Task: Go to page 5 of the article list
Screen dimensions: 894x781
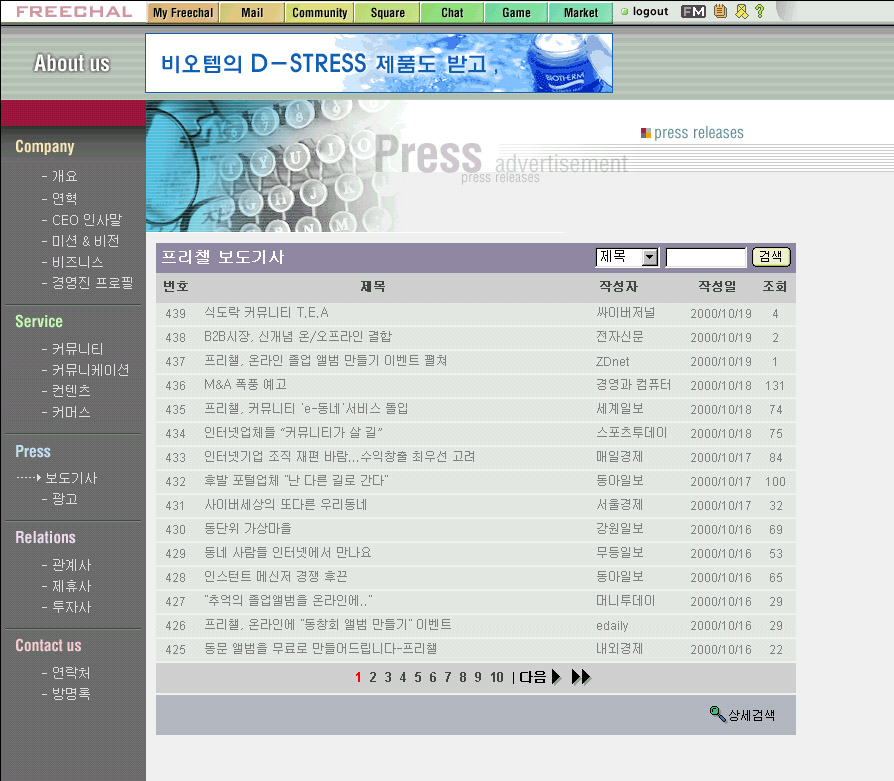Action: [x=418, y=677]
